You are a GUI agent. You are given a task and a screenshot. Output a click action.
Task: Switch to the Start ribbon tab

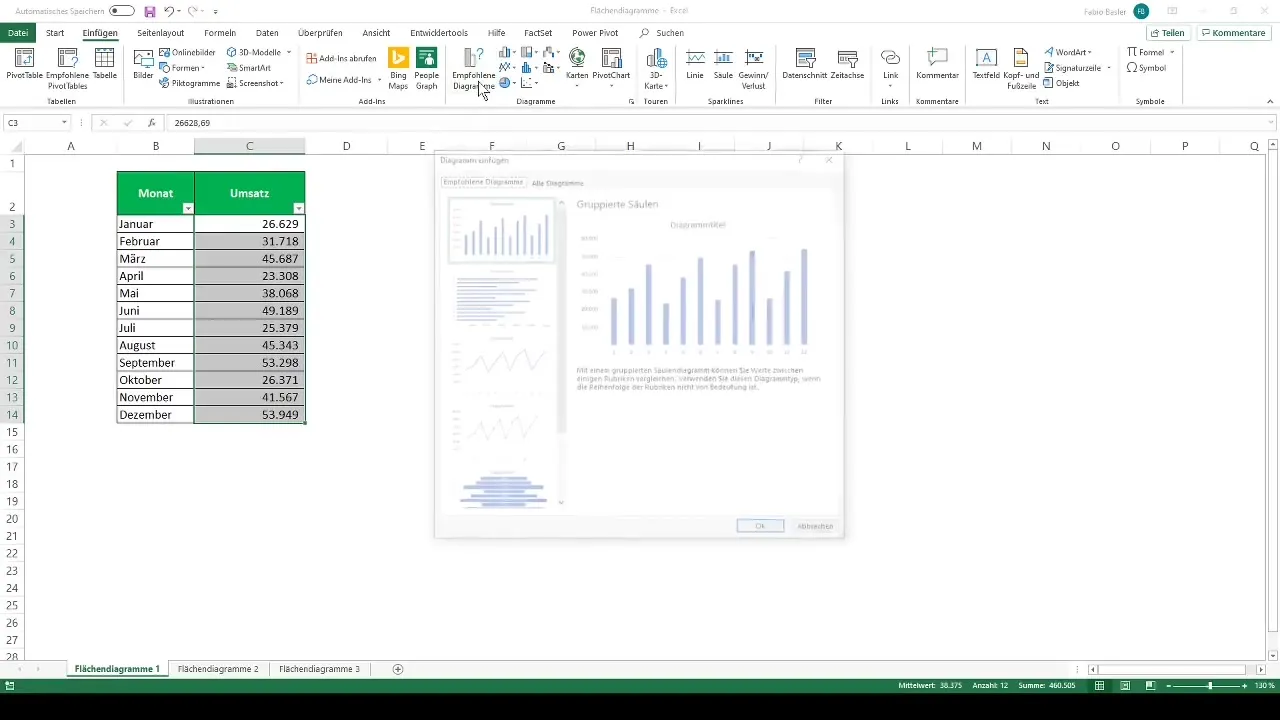coord(55,33)
